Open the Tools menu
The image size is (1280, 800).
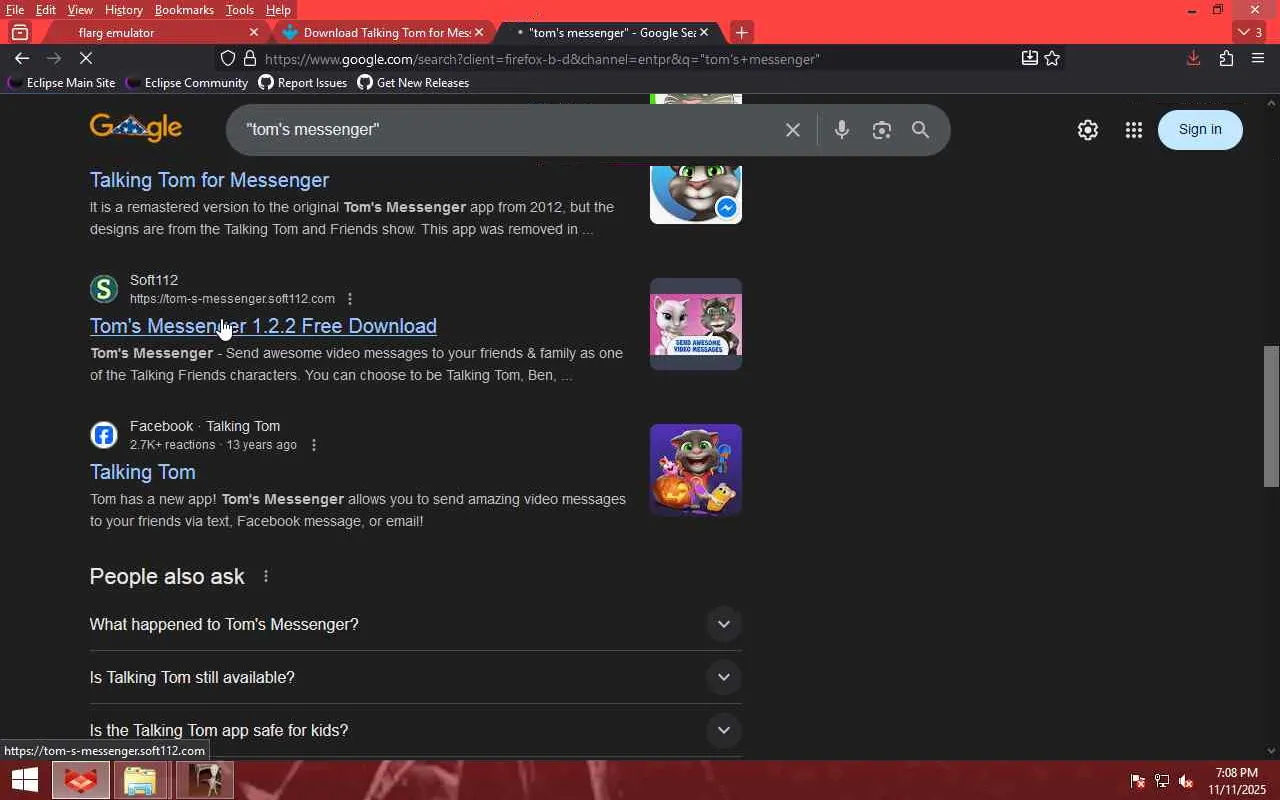[x=239, y=9]
